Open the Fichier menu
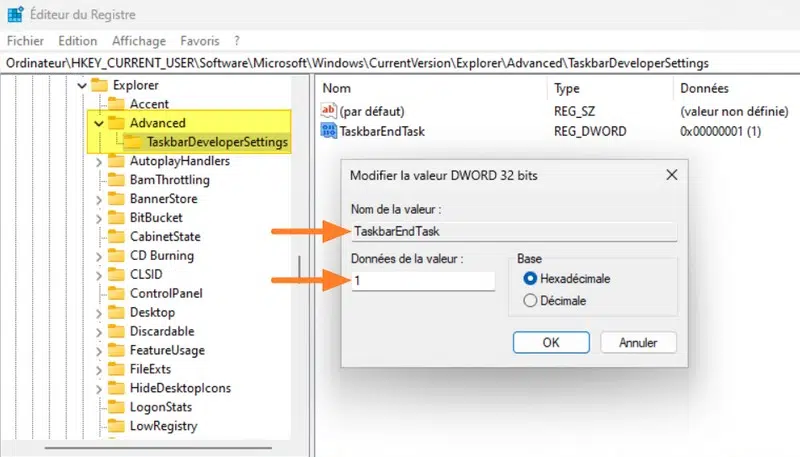 point(25,41)
